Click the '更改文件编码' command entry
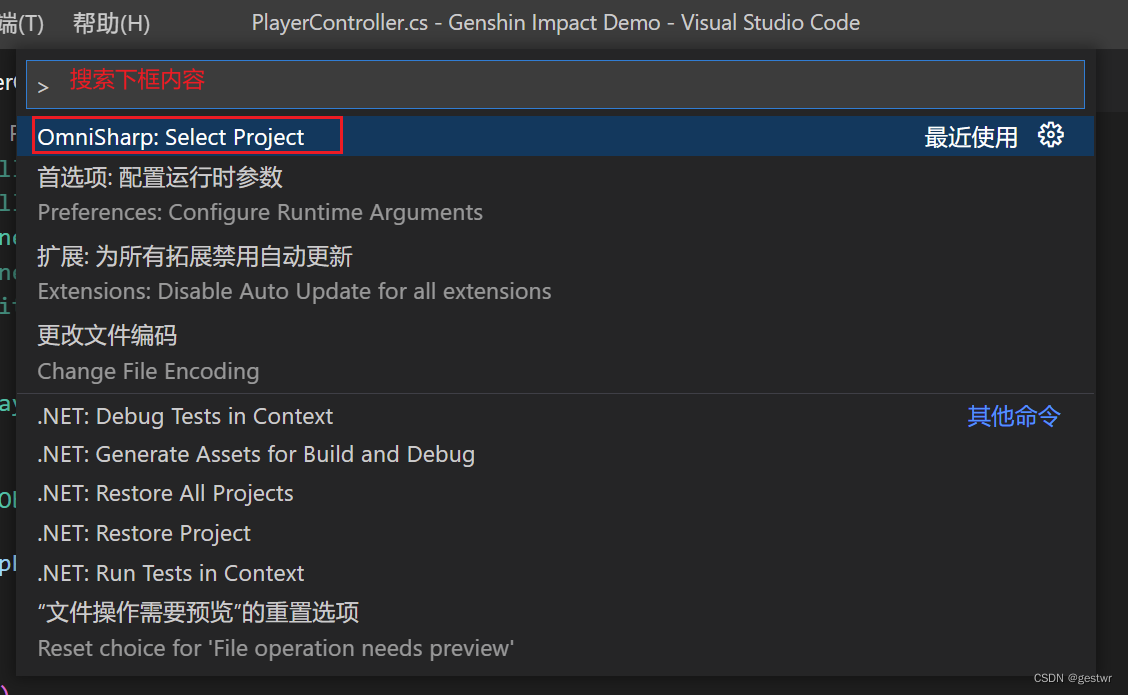The width and height of the screenshot is (1128, 695). coord(108,335)
